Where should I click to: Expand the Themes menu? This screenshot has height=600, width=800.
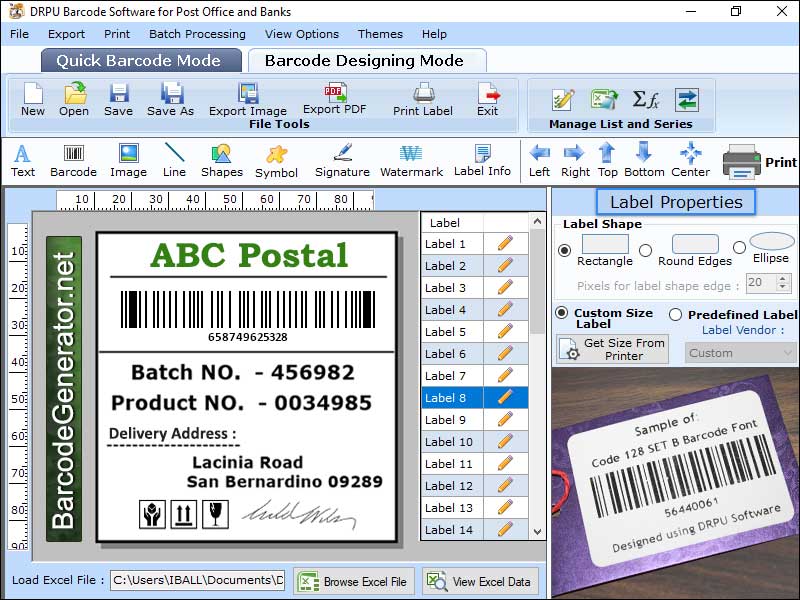pos(379,33)
